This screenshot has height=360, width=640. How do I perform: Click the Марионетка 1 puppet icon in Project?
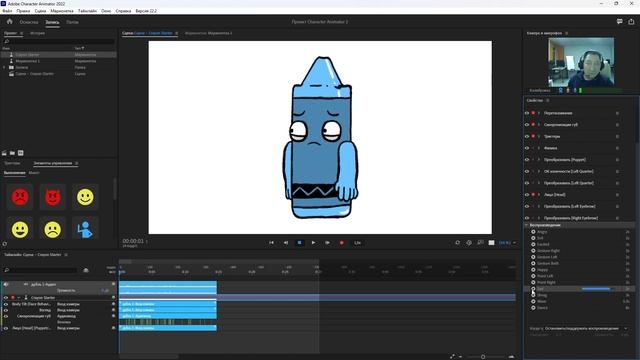(x=11, y=61)
